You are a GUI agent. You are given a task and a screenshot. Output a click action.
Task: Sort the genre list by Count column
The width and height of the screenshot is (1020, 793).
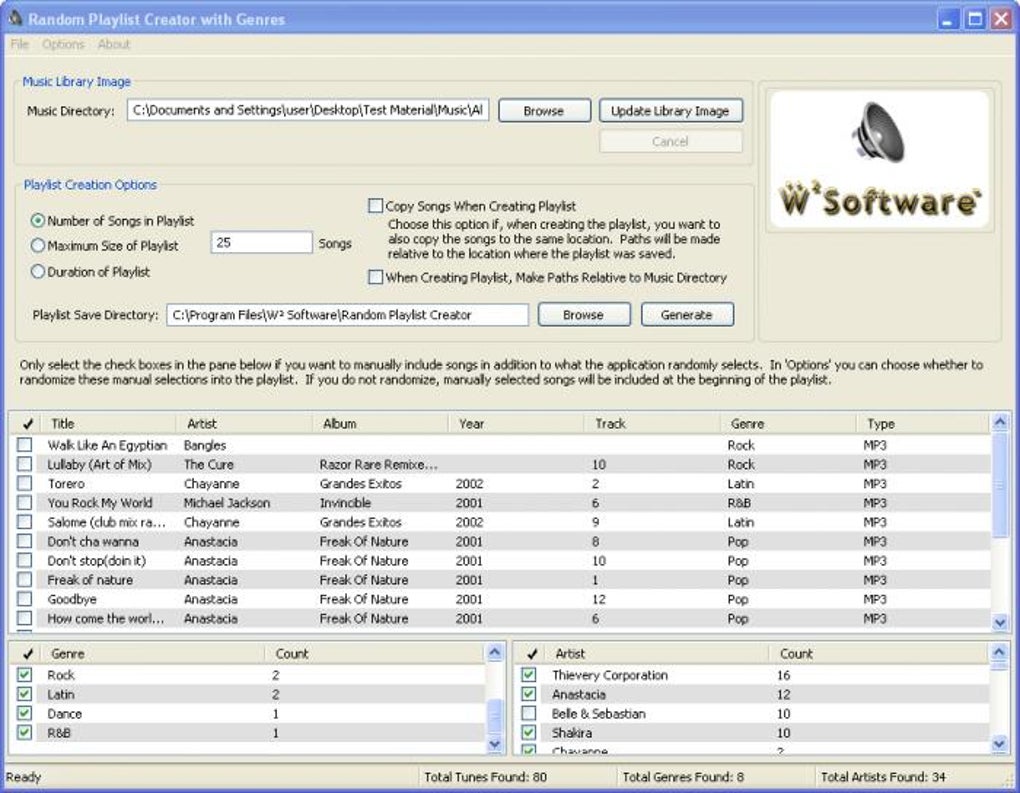tap(375, 654)
